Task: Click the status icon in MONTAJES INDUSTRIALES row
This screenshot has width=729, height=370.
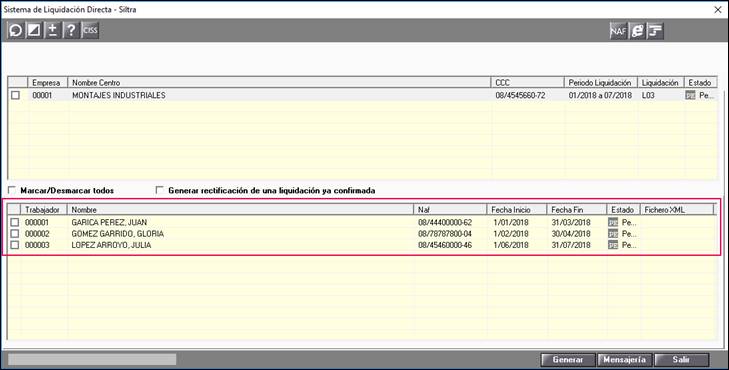Action: [x=690, y=95]
